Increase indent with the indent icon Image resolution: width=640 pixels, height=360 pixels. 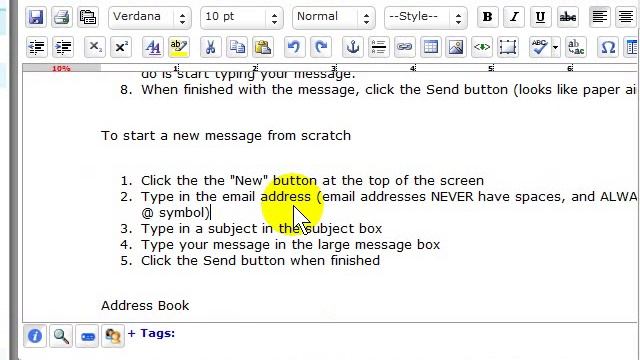click(x=63, y=47)
